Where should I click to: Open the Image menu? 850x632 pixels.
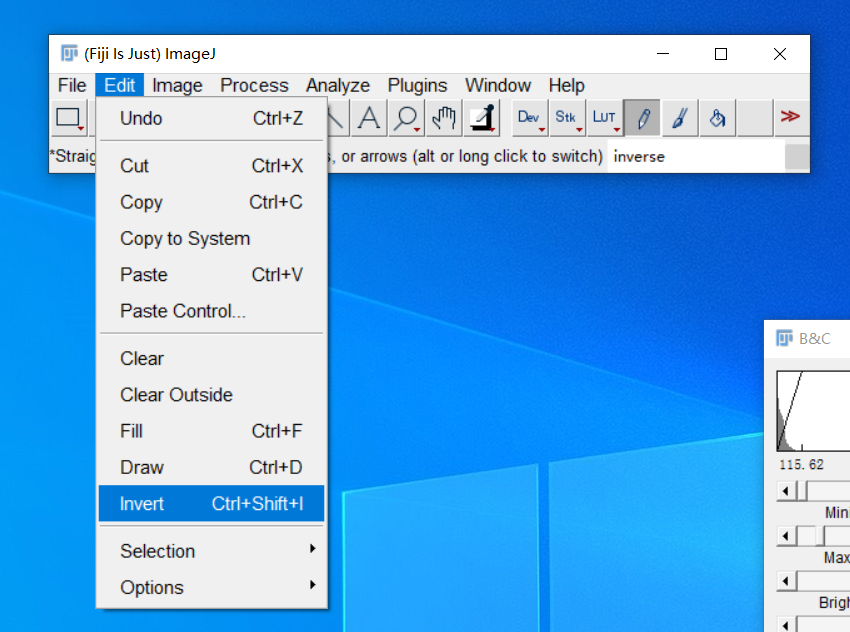[x=177, y=85]
